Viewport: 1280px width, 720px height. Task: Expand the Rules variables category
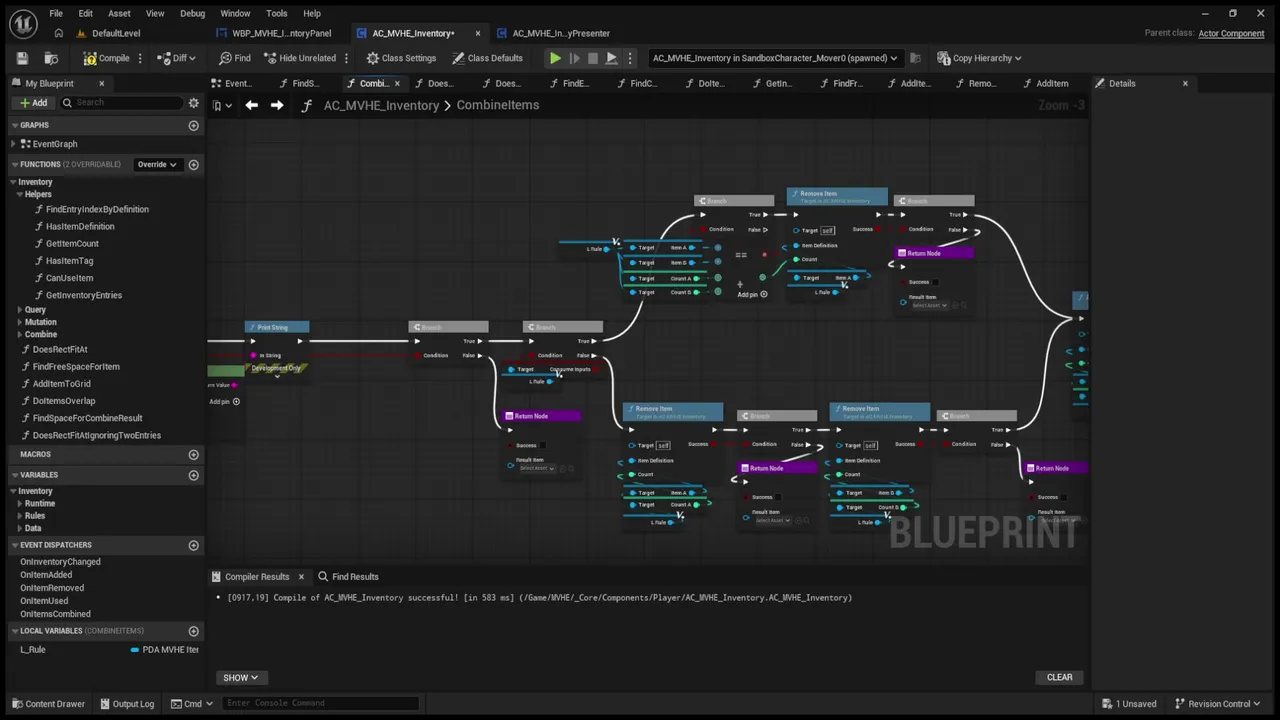tap(20, 516)
